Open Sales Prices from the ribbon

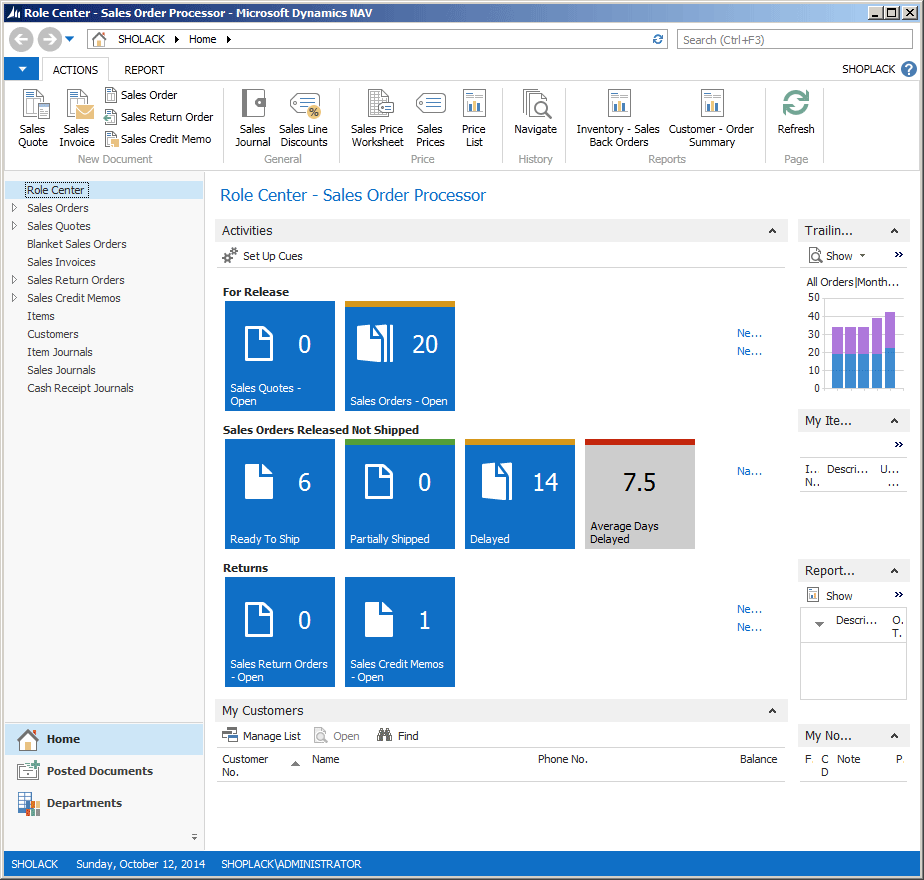click(430, 118)
